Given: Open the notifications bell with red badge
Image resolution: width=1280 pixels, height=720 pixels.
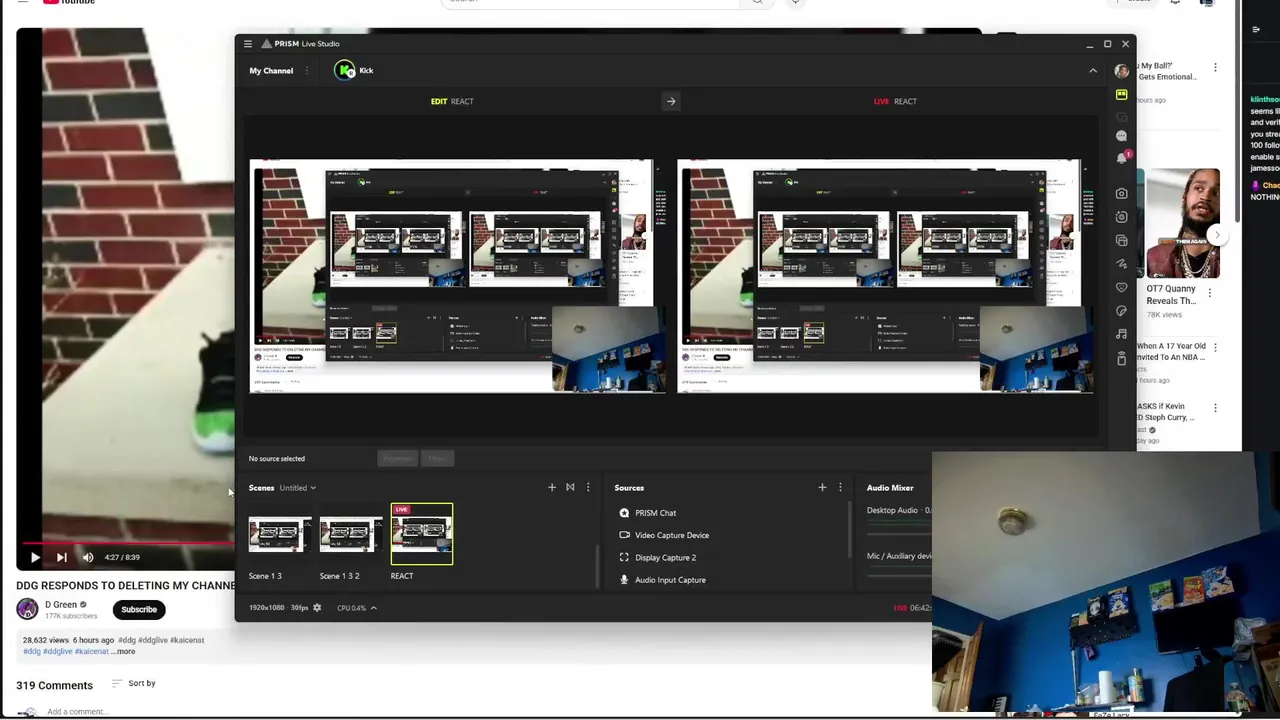Looking at the screenshot, I should (1121, 158).
